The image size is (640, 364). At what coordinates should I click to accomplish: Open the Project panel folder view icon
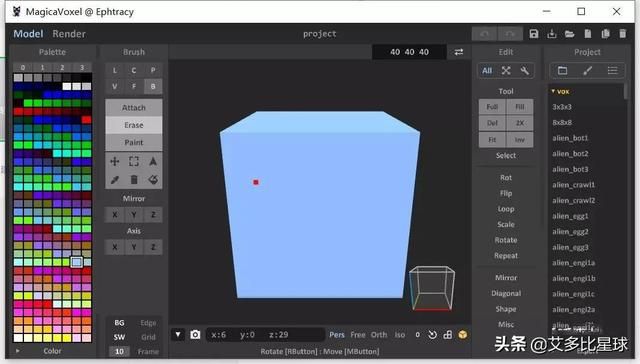point(562,71)
